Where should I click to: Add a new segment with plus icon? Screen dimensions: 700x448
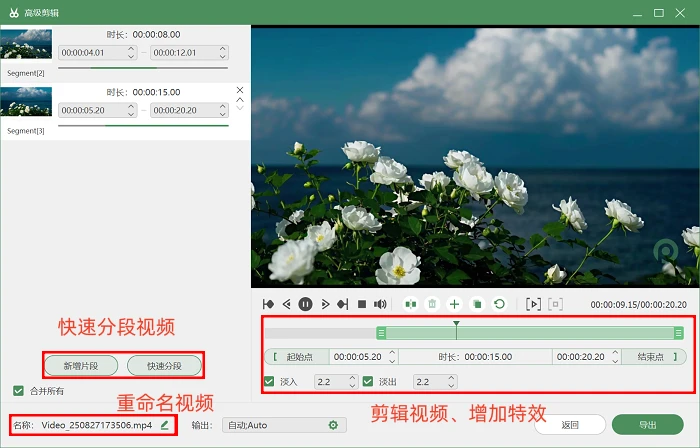(x=454, y=304)
